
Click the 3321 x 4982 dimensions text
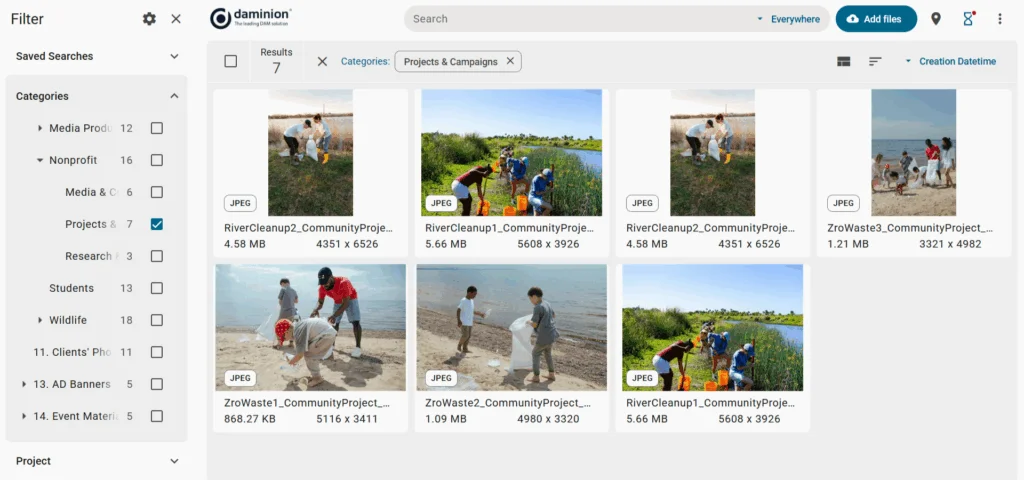coord(950,244)
